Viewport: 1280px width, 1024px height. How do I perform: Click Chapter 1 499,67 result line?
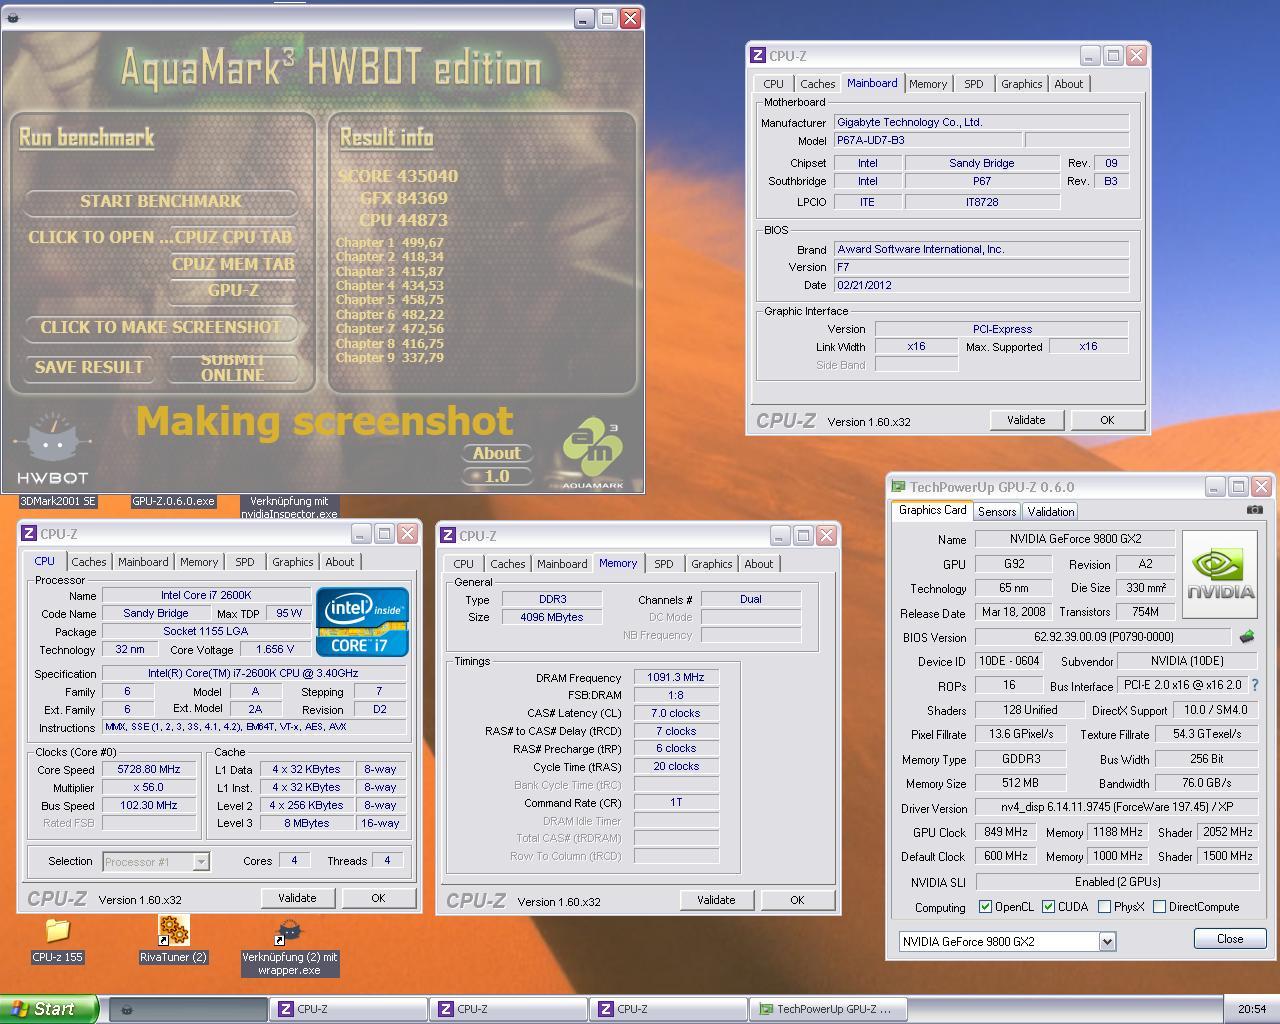390,242
